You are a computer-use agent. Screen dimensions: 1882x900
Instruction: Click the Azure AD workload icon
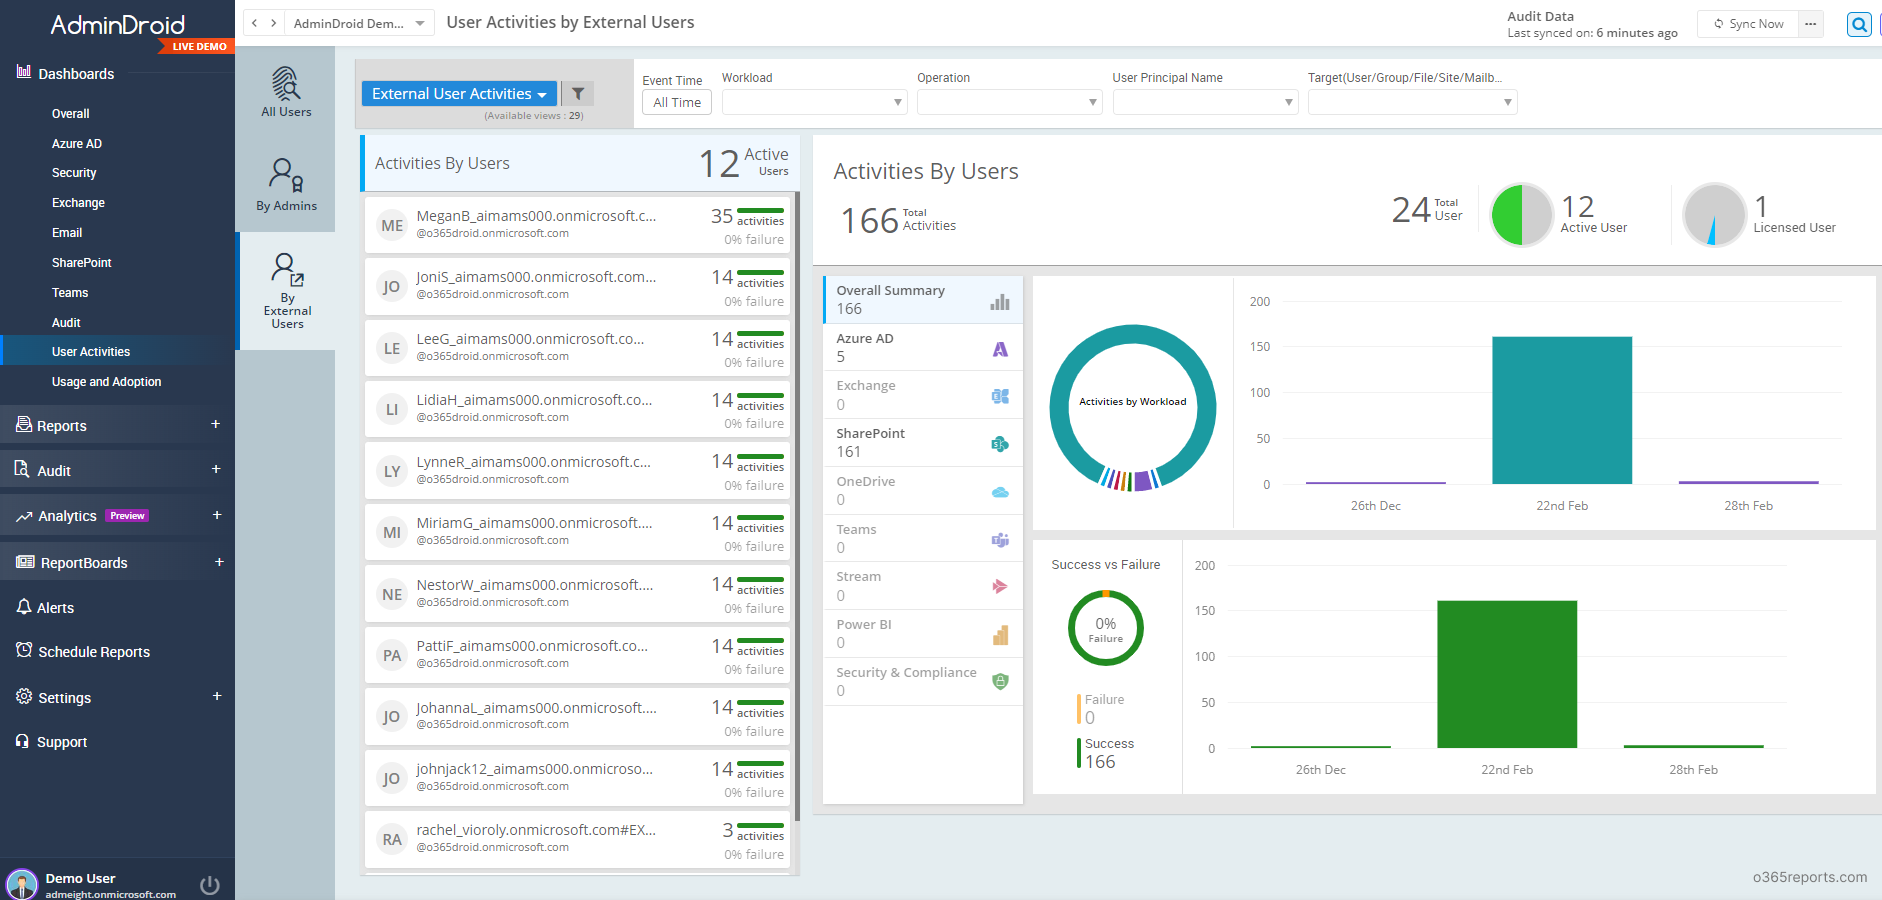(1000, 349)
